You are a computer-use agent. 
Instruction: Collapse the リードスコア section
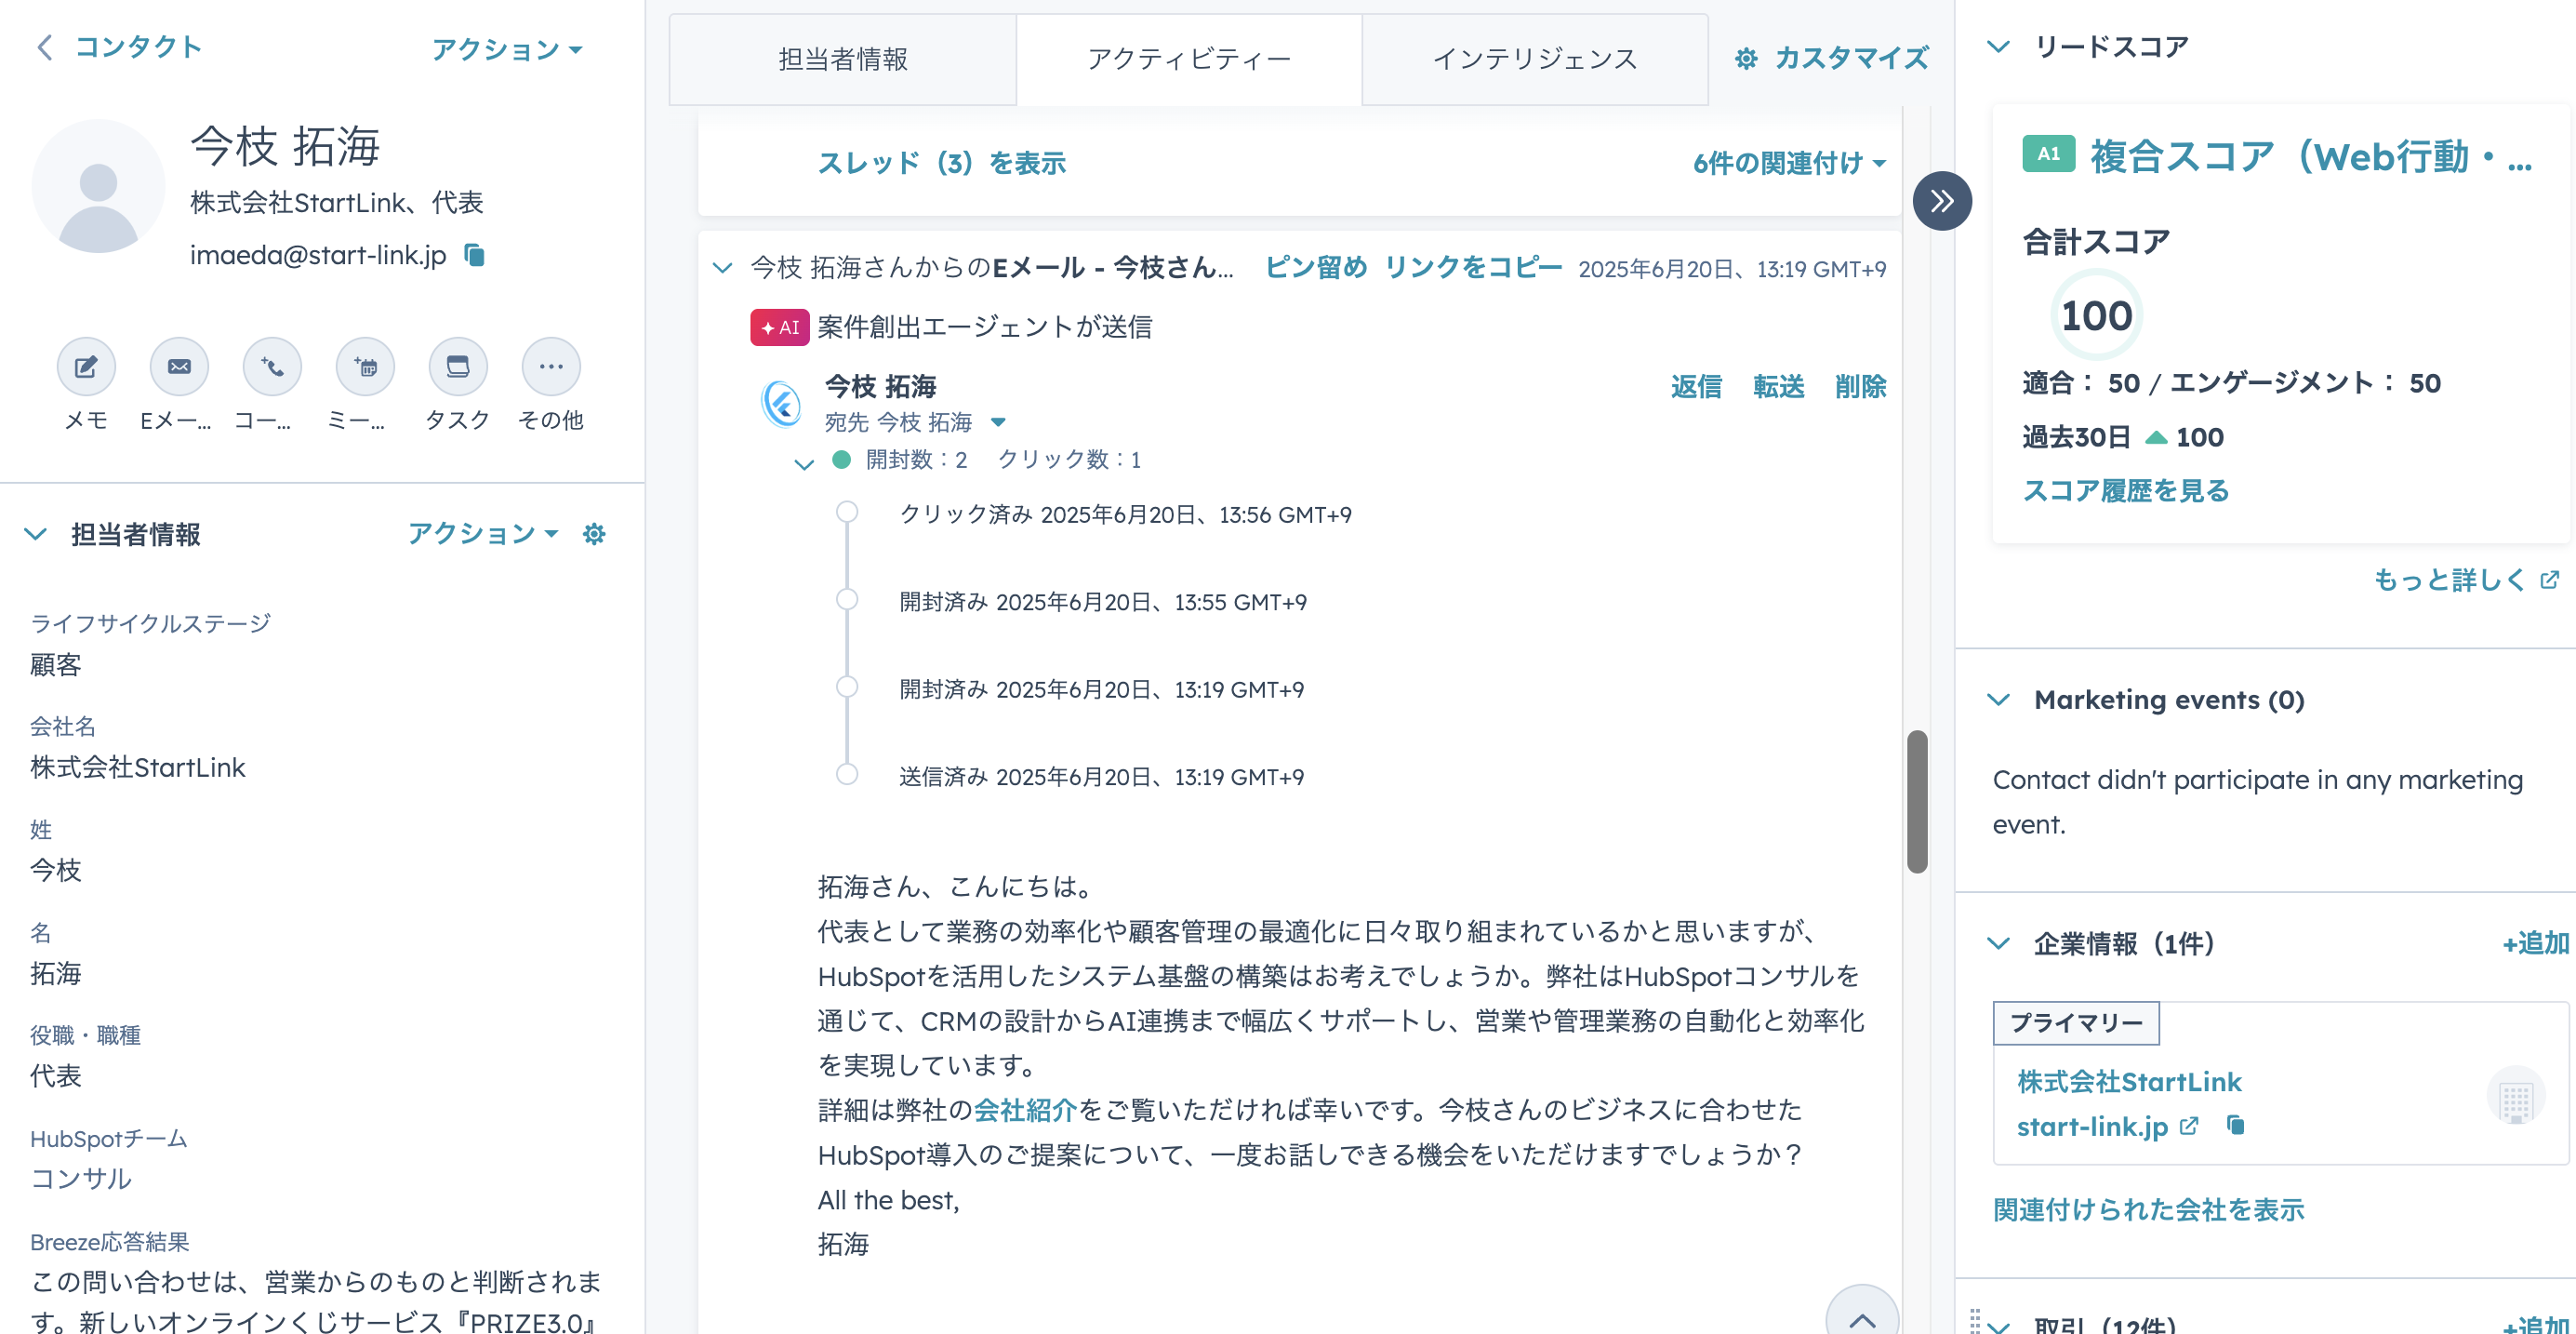pyautogui.click(x=1998, y=47)
